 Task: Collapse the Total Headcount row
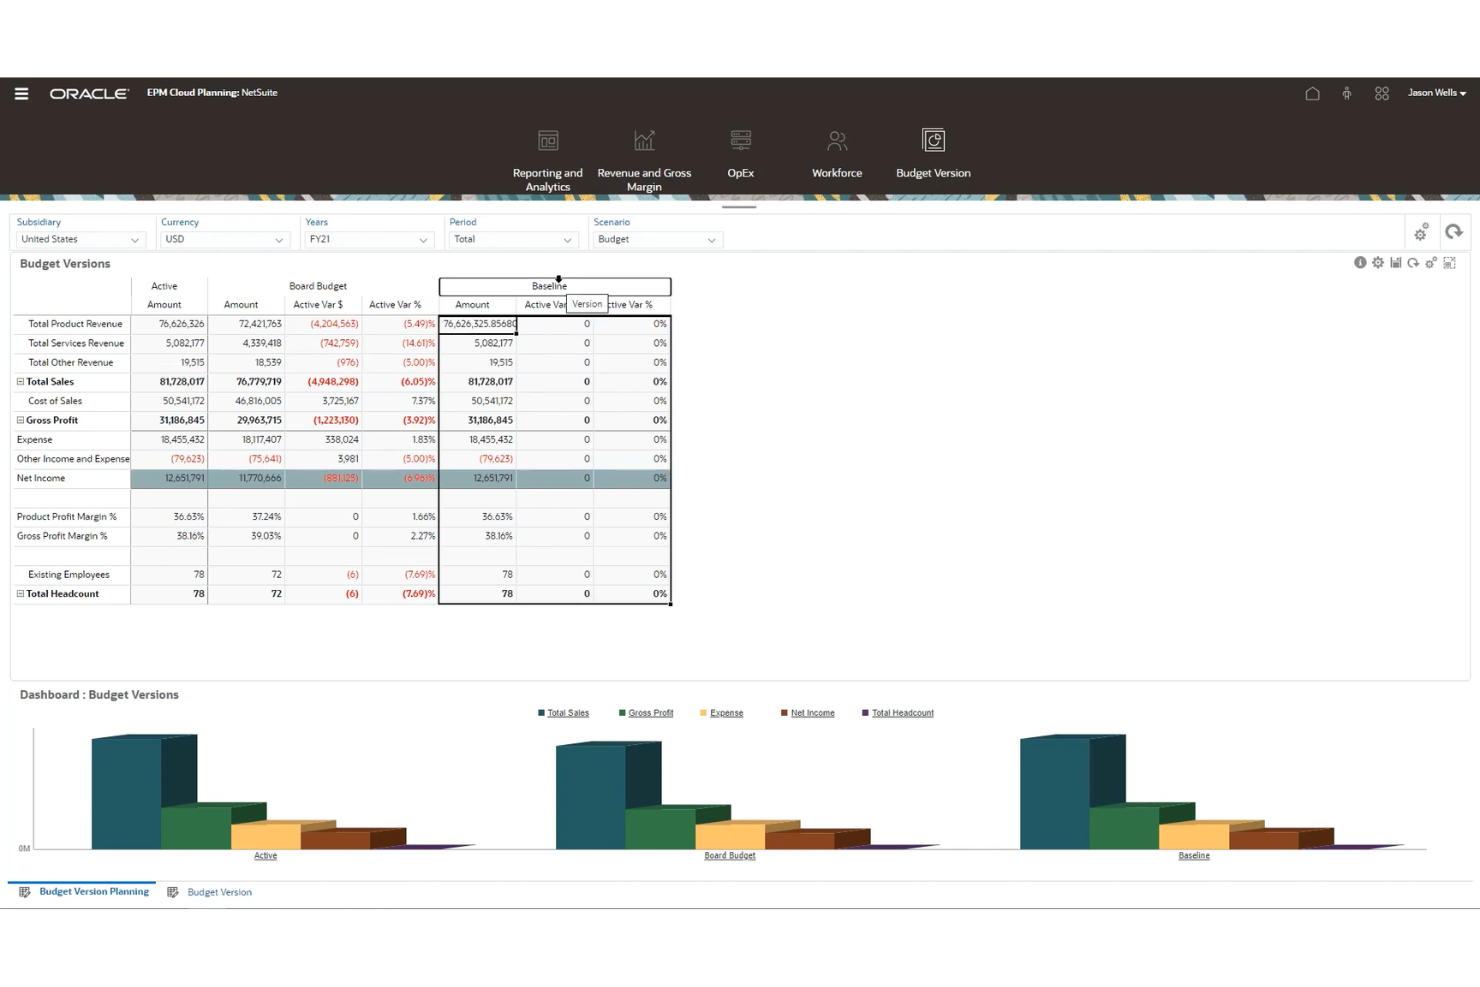pyautogui.click(x=20, y=593)
